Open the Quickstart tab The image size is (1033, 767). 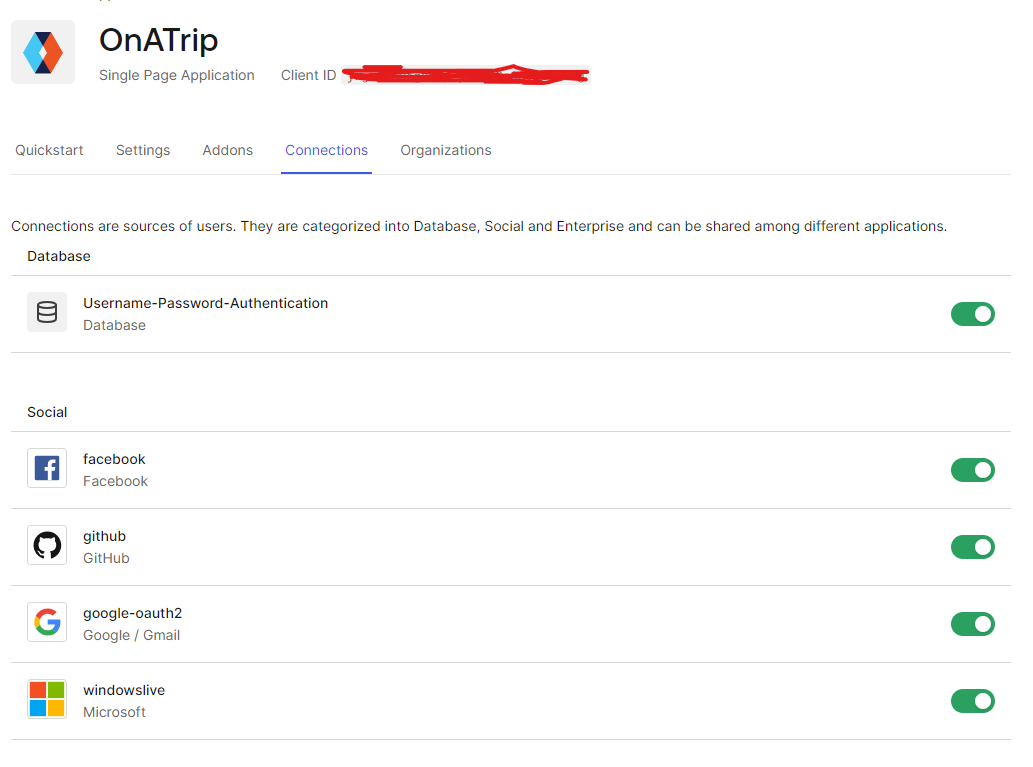click(49, 150)
